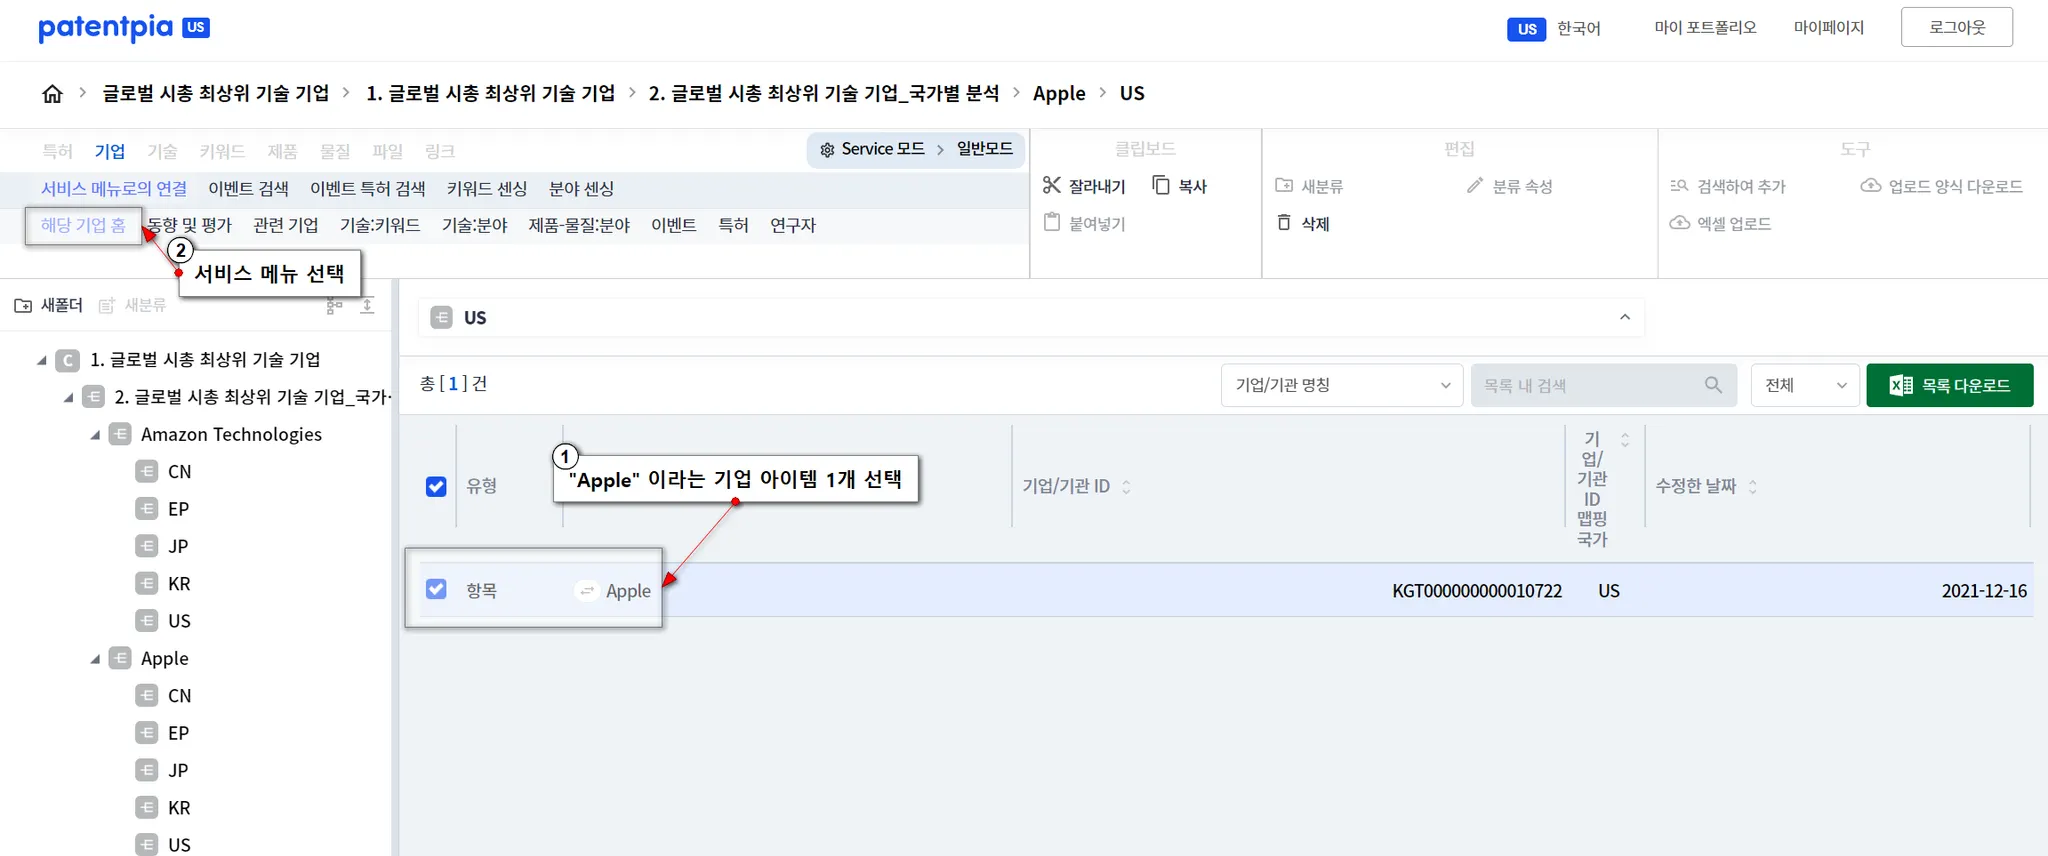Go to 마이페이지
2048x856 pixels.
[x=1829, y=28]
